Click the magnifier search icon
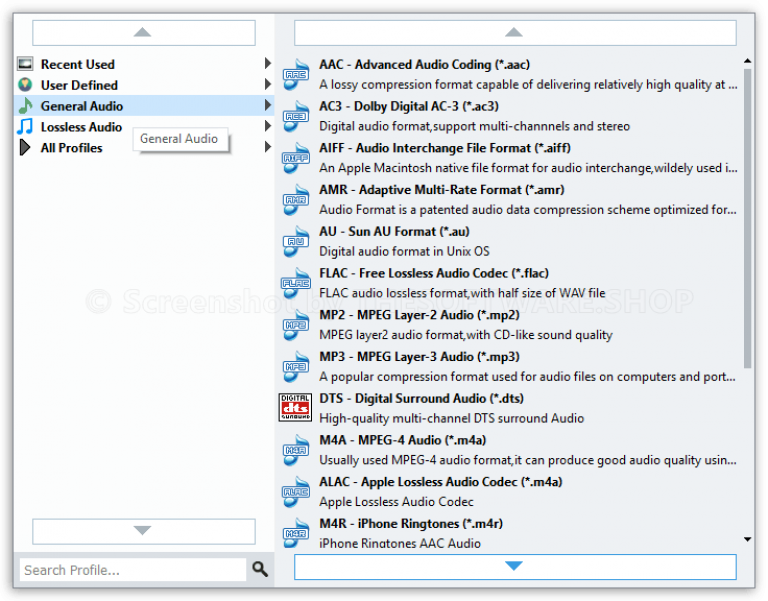The width and height of the screenshot is (768, 601). tap(260, 569)
